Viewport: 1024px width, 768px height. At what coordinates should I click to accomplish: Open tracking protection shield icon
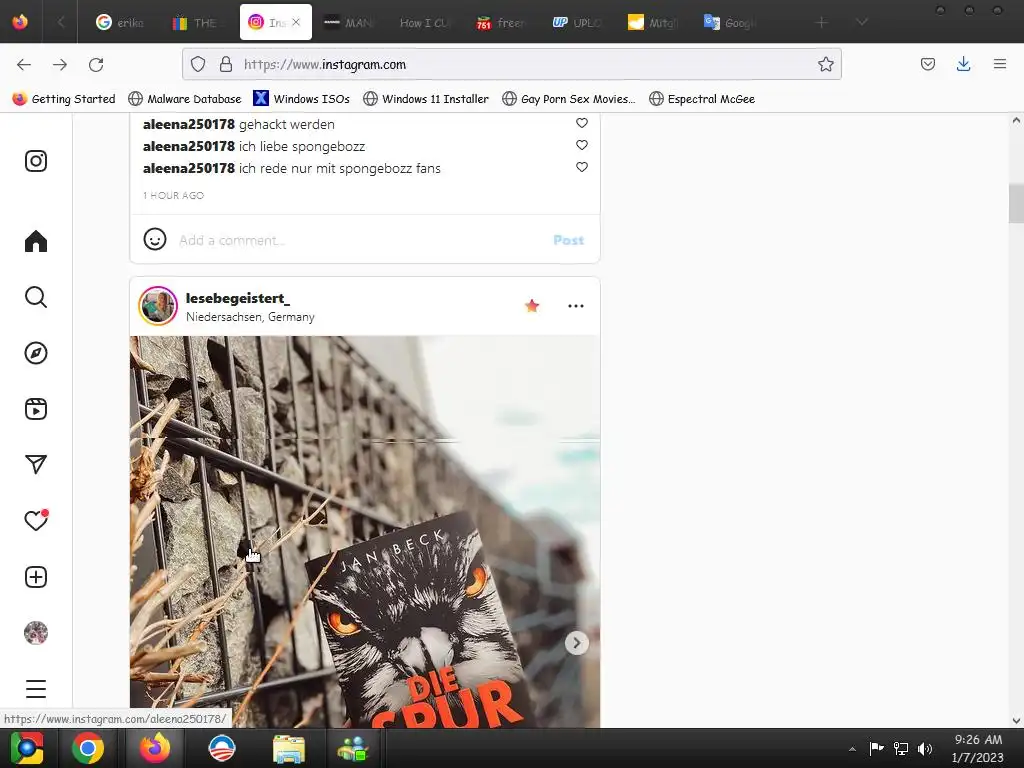pyautogui.click(x=198, y=64)
